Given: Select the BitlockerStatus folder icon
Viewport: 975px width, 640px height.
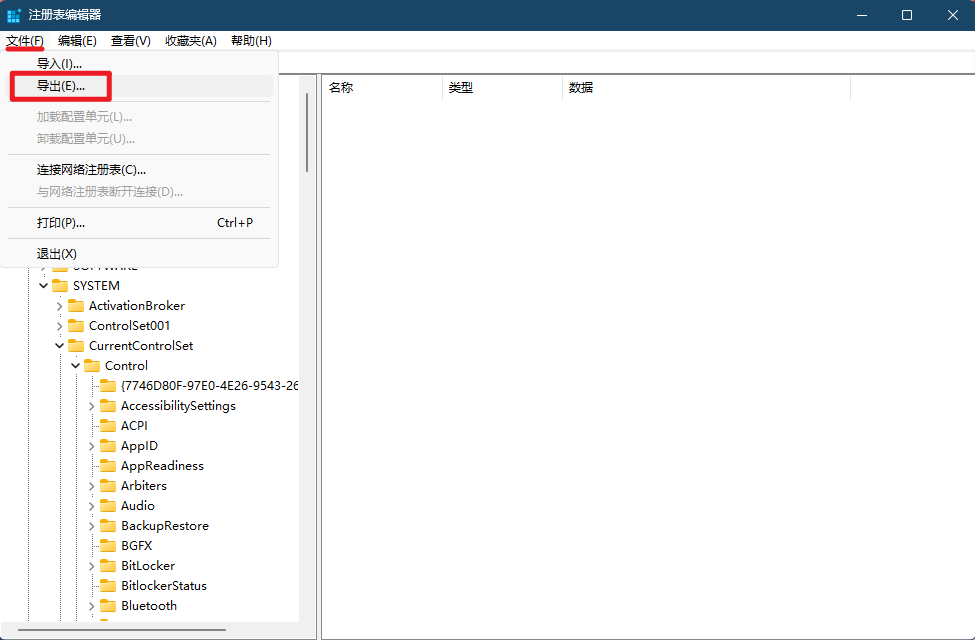Looking at the screenshot, I should pos(108,586).
